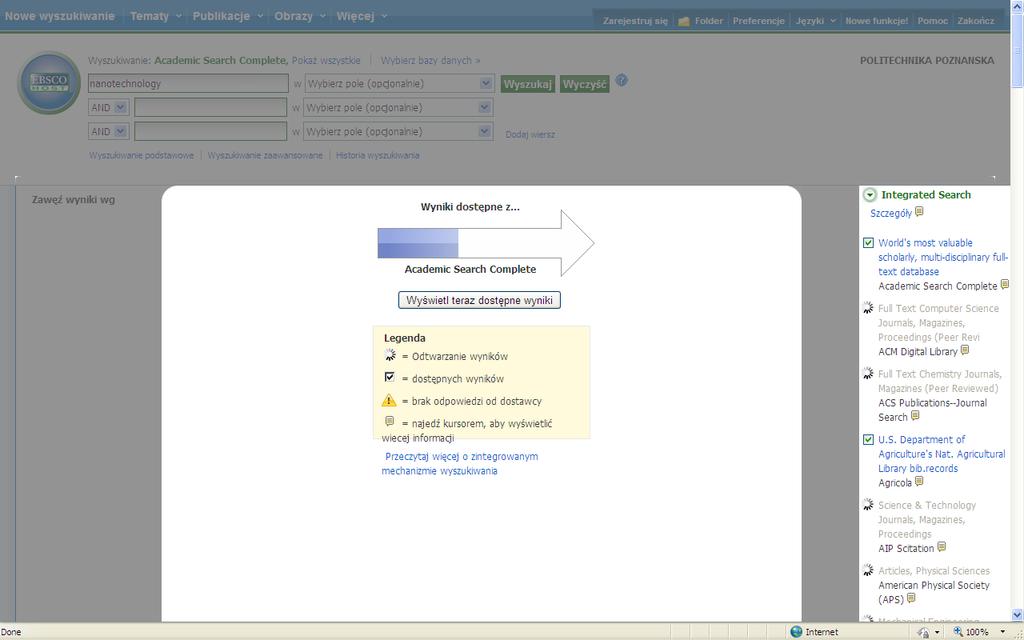Click the Wyczyść clear button

pos(584,84)
